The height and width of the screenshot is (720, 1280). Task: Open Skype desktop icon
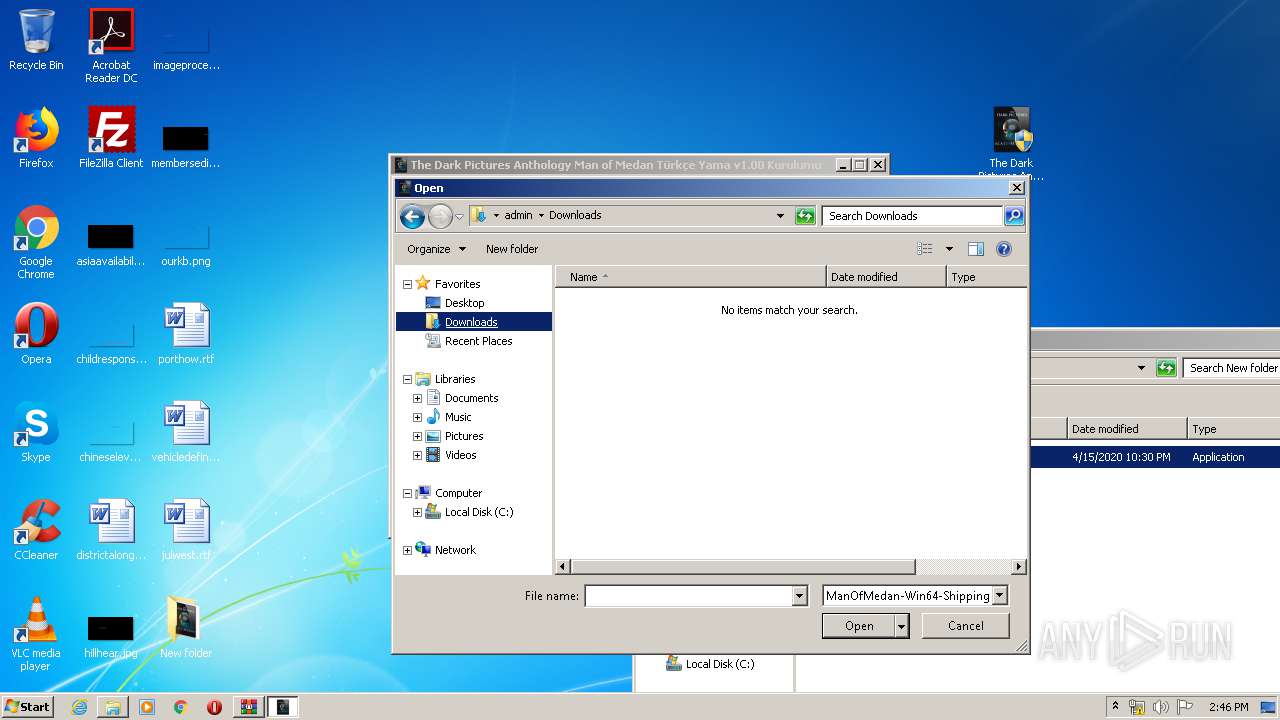pyautogui.click(x=36, y=432)
